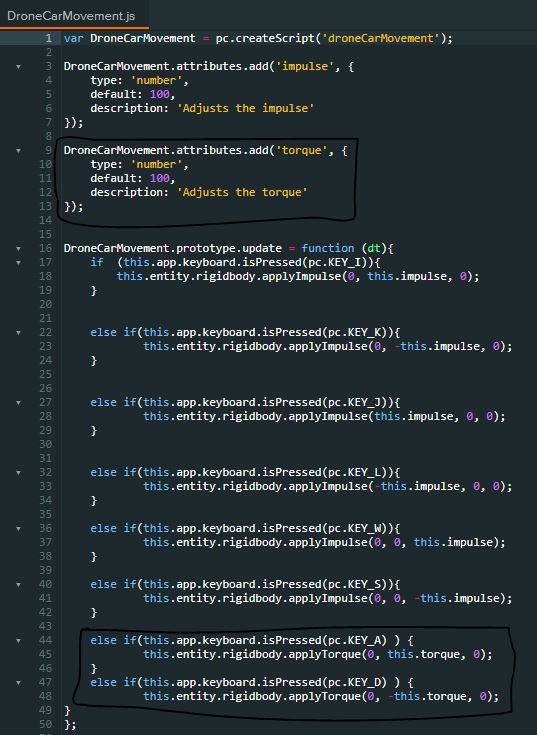Viewport: 537px width, 735px height.
Task: Fold the KEY_D applyTorque block
Action: pos(18,682)
